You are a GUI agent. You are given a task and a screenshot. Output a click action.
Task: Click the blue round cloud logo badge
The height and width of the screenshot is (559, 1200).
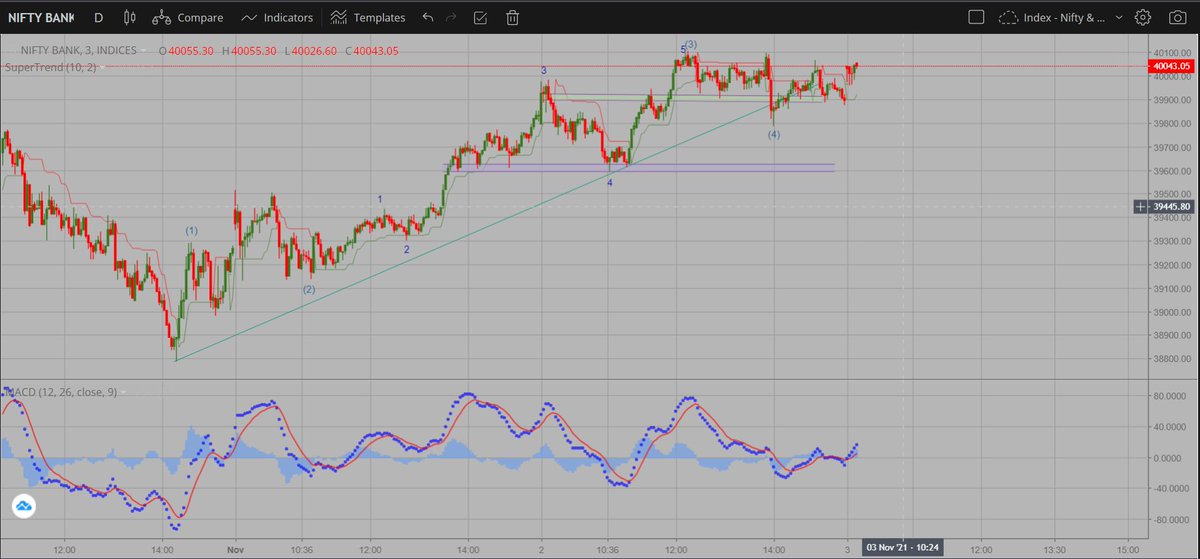coord(25,507)
